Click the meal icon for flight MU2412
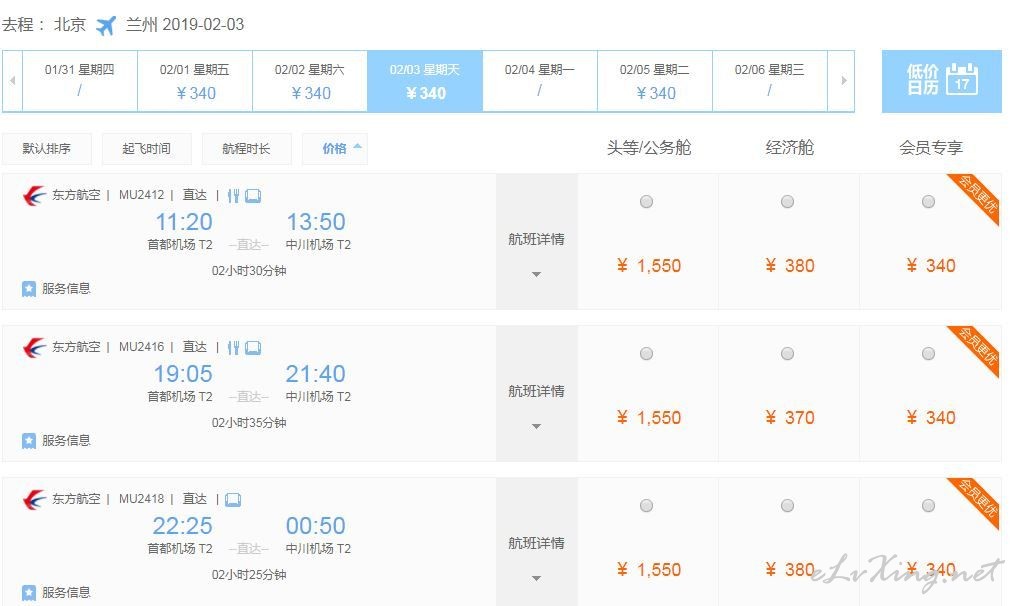 point(234,196)
